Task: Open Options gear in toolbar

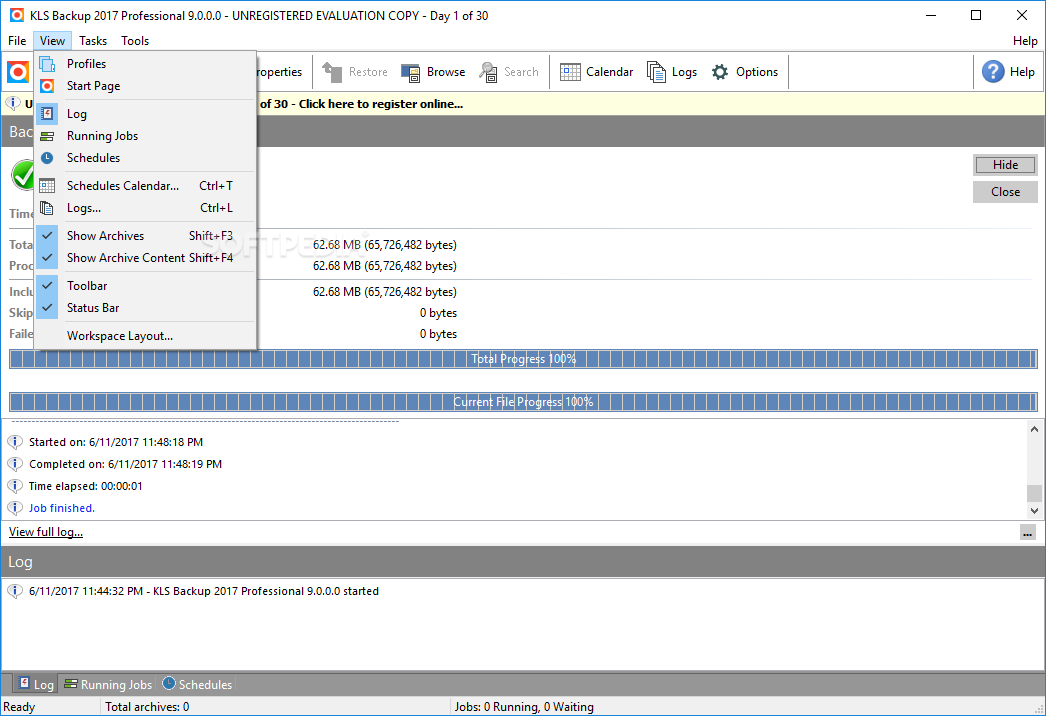Action: coord(744,71)
